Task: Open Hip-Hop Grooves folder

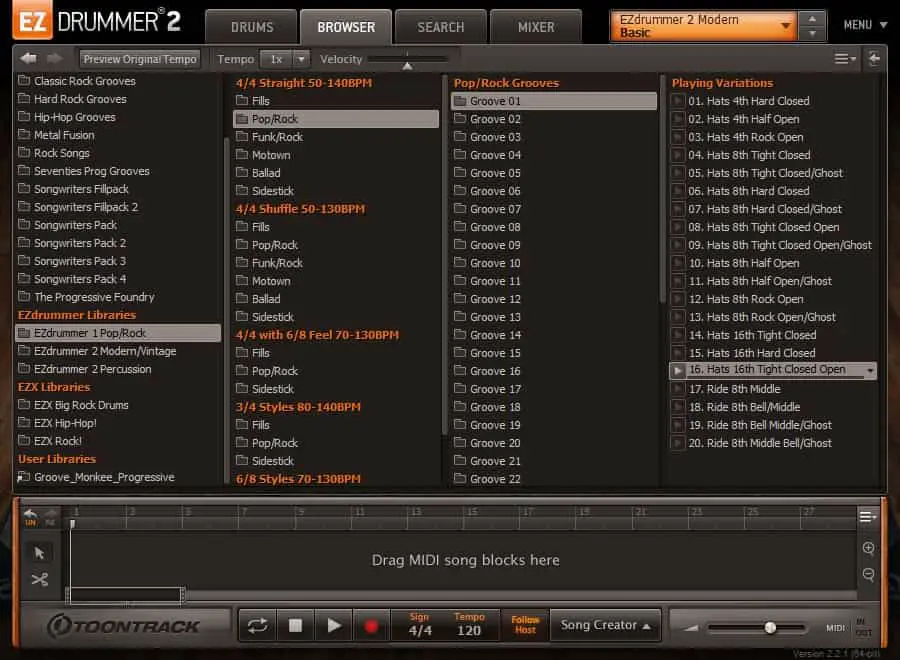Action: click(x=67, y=117)
